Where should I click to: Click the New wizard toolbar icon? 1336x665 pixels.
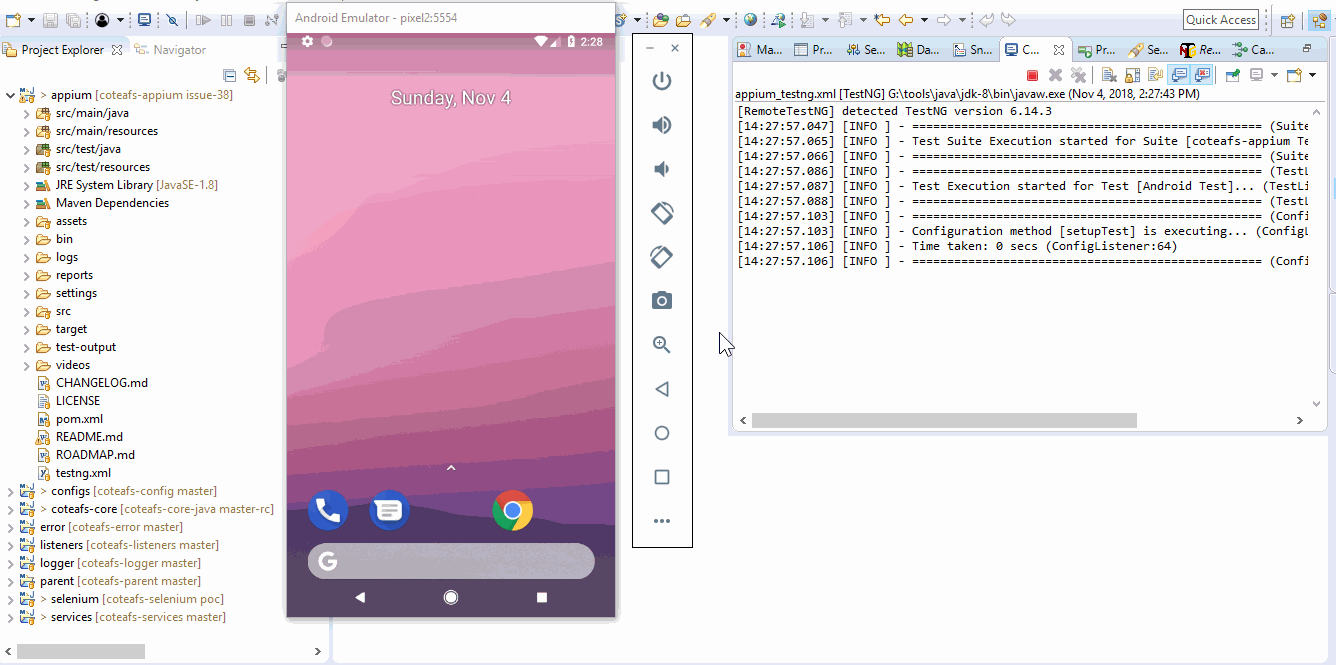[x=13, y=20]
